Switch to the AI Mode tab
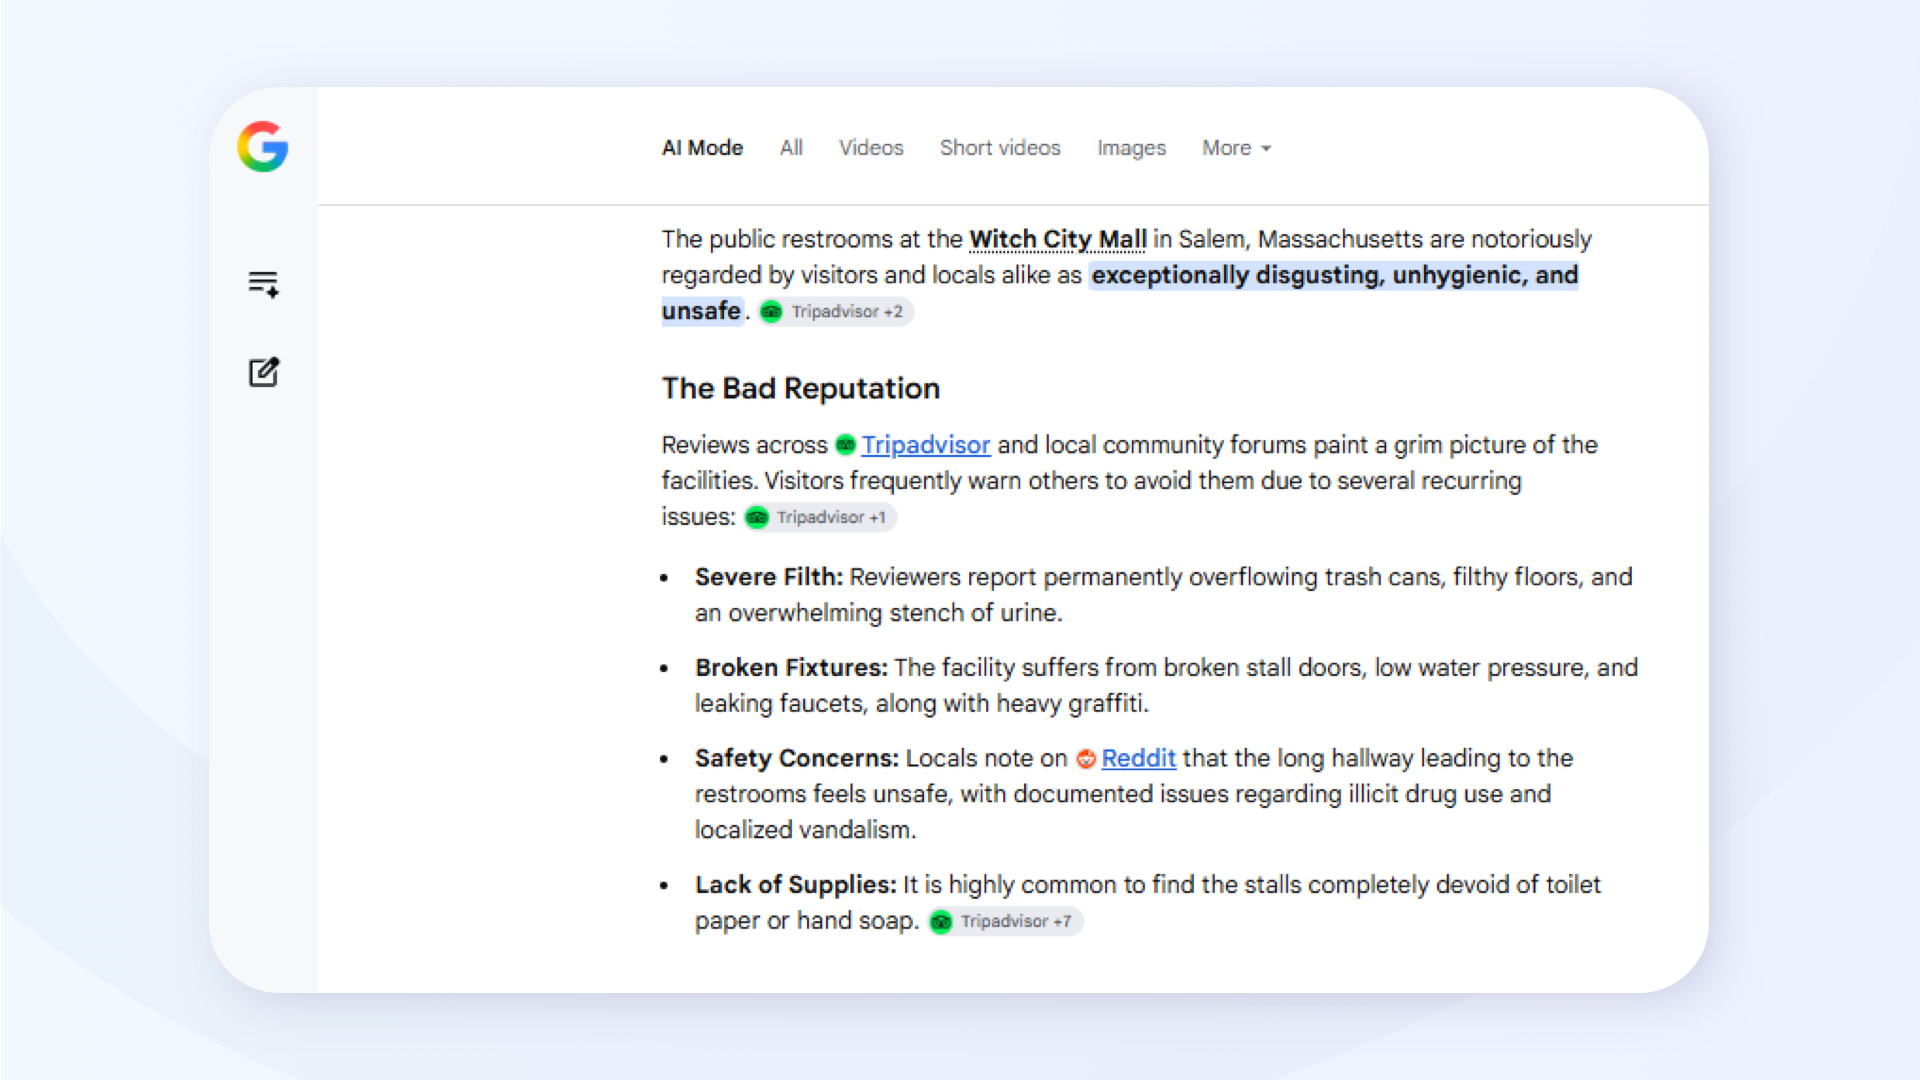 (702, 148)
